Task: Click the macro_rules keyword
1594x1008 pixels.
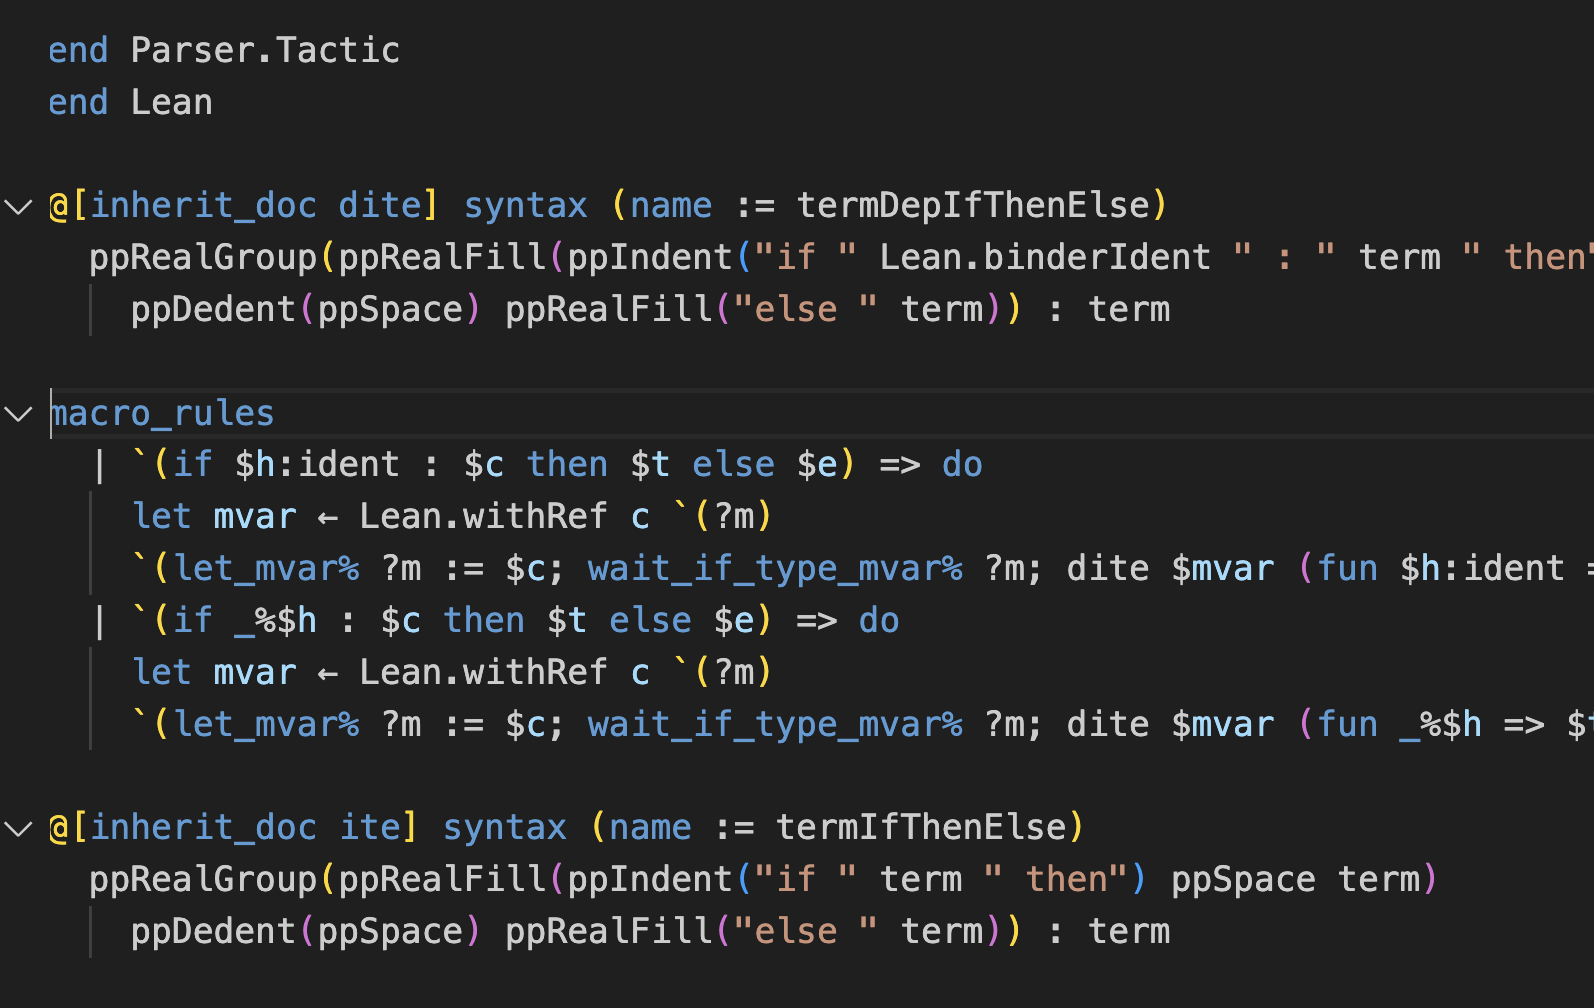Action: (x=162, y=414)
